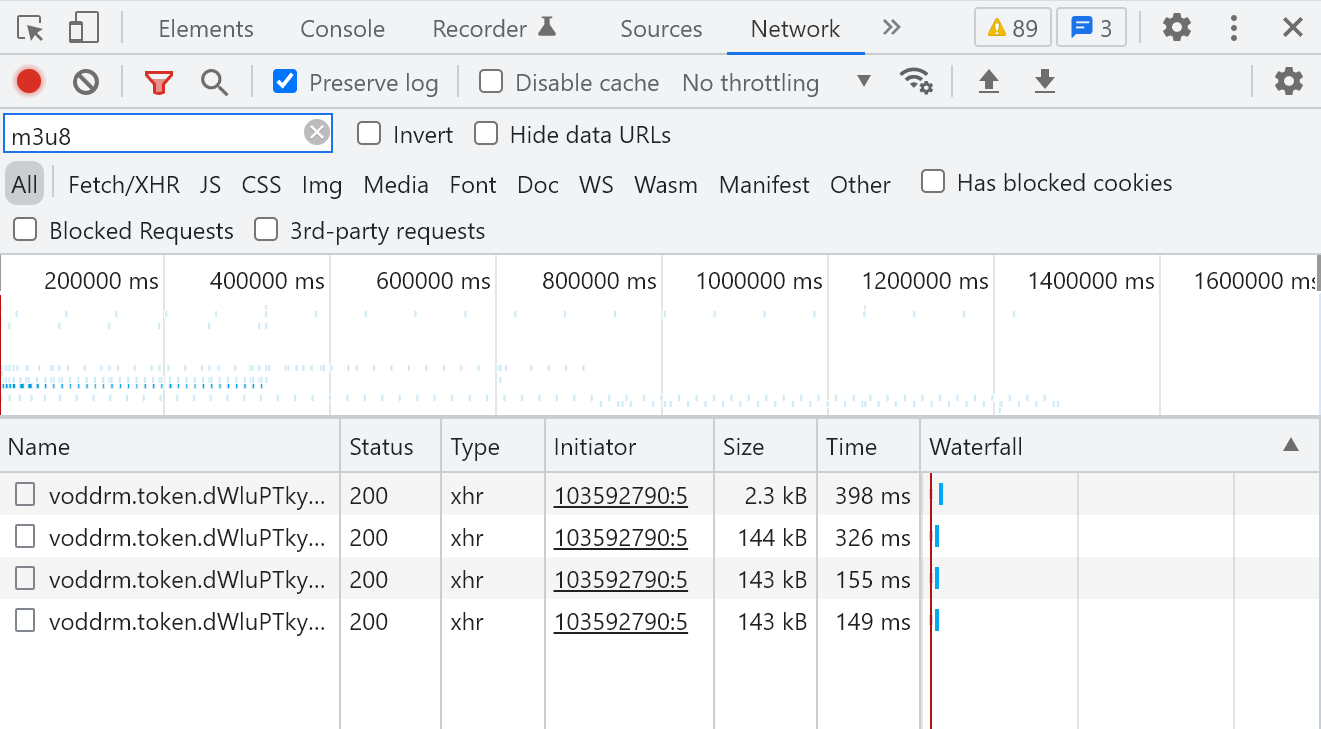1321x729 pixels.
Task: Open network conditions Wi-Fi icon
Action: point(916,81)
